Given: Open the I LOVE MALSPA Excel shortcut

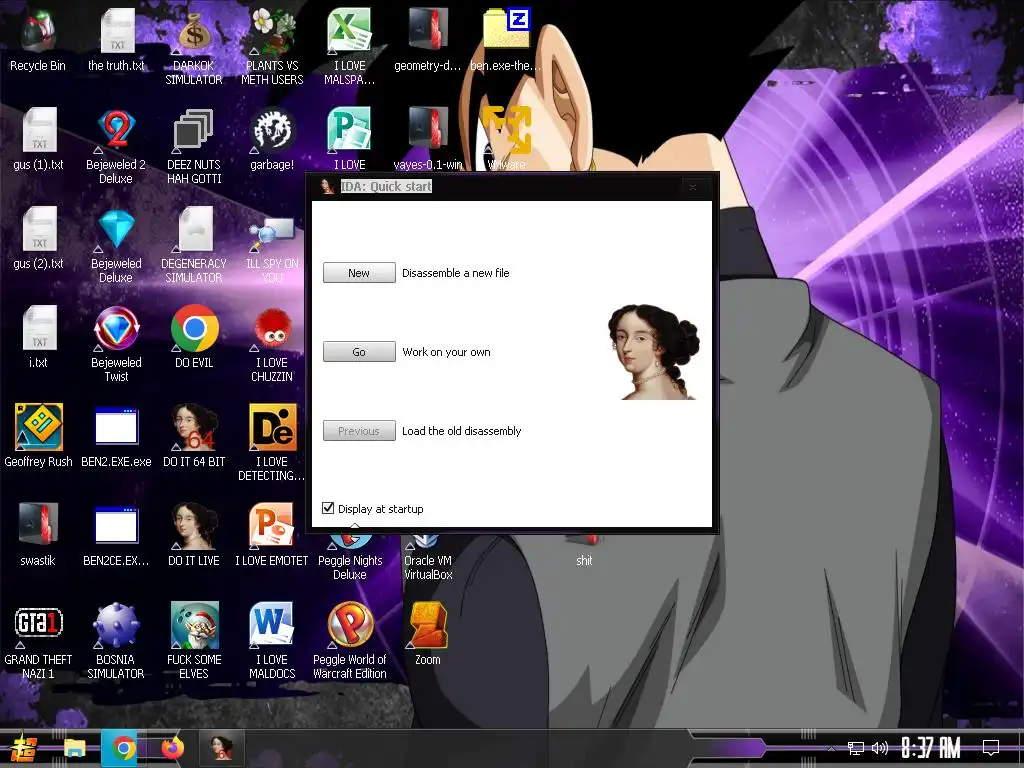Looking at the screenshot, I should (349, 31).
